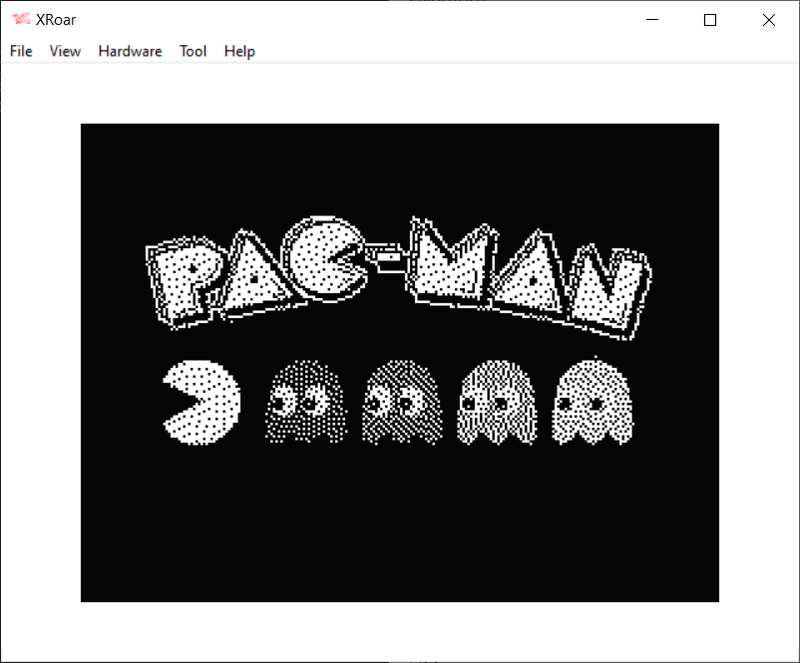800x663 pixels.
Task: Open the View menu
Action: pos(64,51)
